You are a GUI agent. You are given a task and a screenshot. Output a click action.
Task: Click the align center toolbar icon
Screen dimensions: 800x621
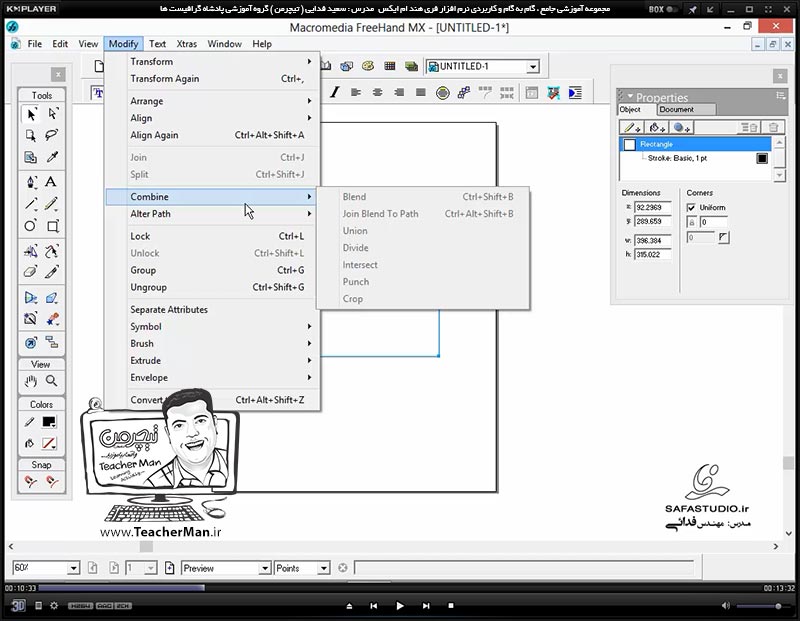tap(378, 92)
